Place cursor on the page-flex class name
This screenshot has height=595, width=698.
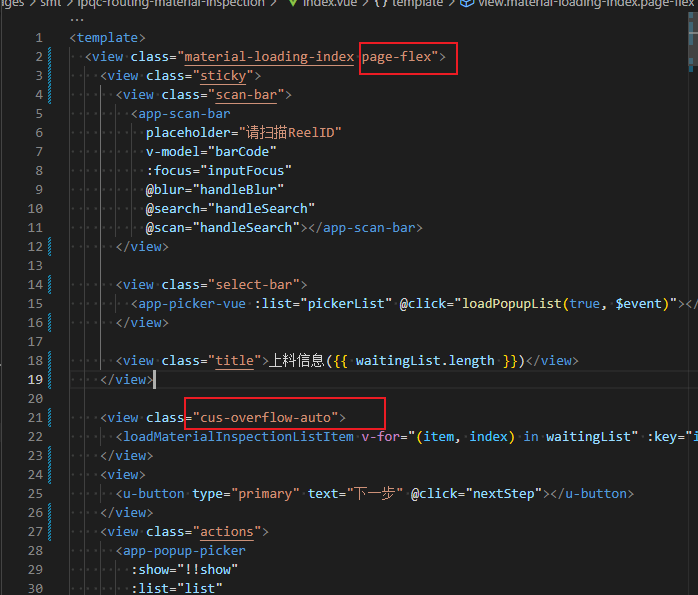click(397, 57)
